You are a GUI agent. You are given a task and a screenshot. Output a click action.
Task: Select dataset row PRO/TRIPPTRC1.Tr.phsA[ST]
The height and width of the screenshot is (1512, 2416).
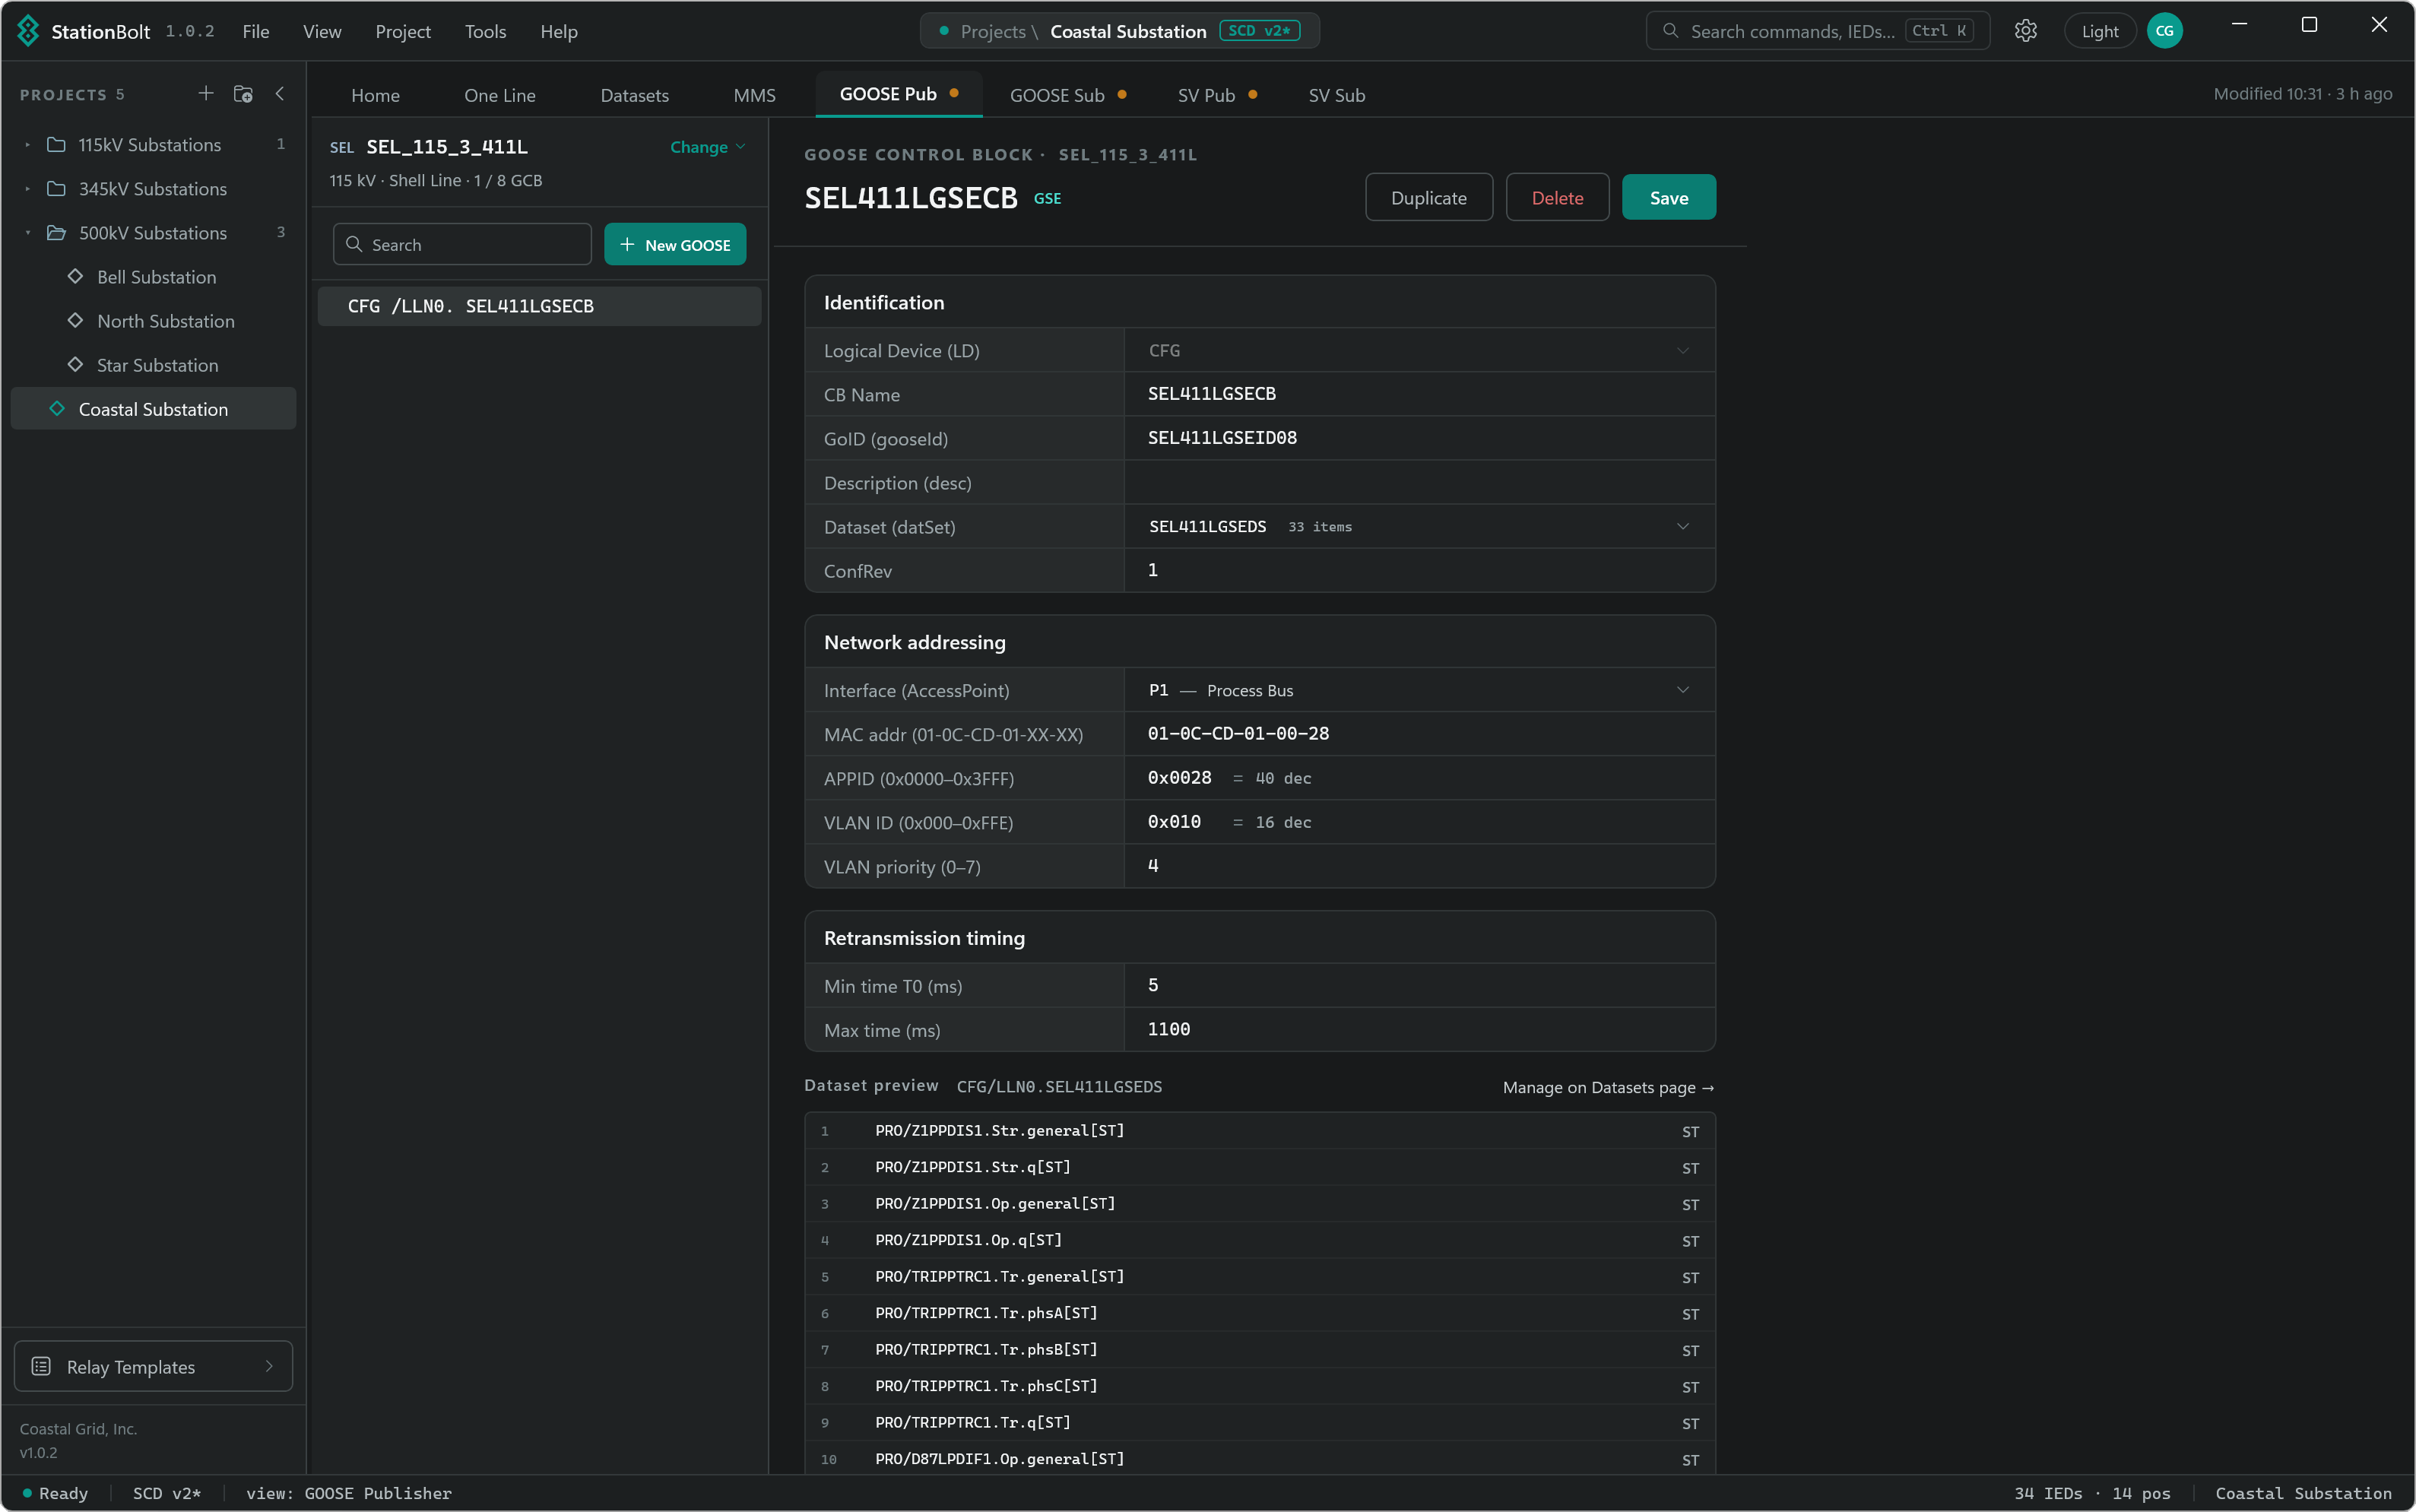tap(1260, 1313)
